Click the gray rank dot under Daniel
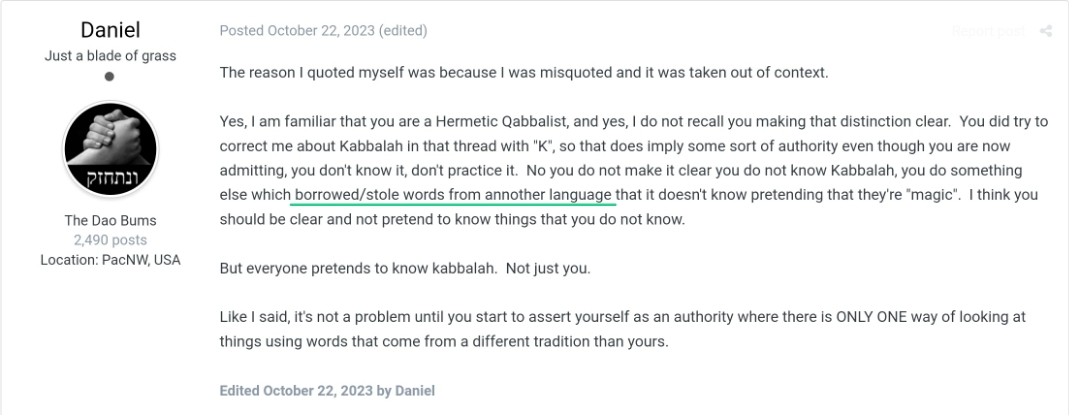 point(109,76)
